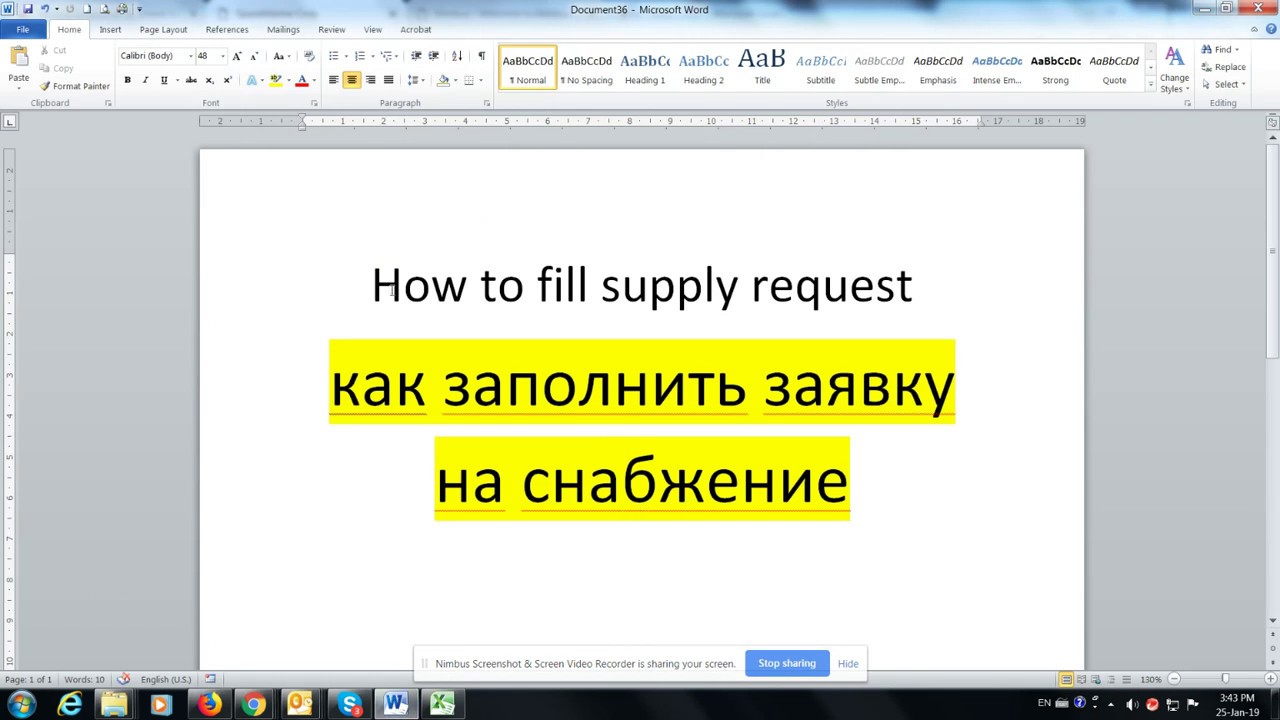
Task: Toggle Show/Hide paragraph marks
Action: point(481,56)
